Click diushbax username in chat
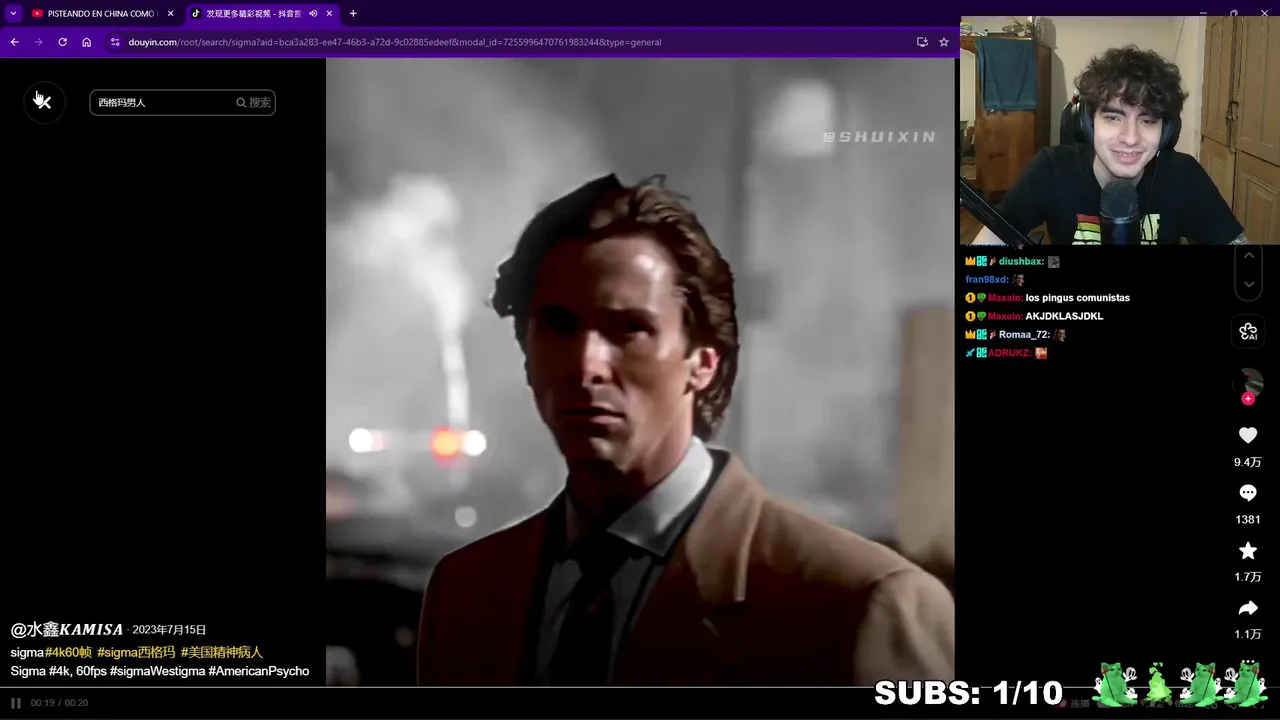This screenshot has height=720, width=1280. tap(1021, 261)
